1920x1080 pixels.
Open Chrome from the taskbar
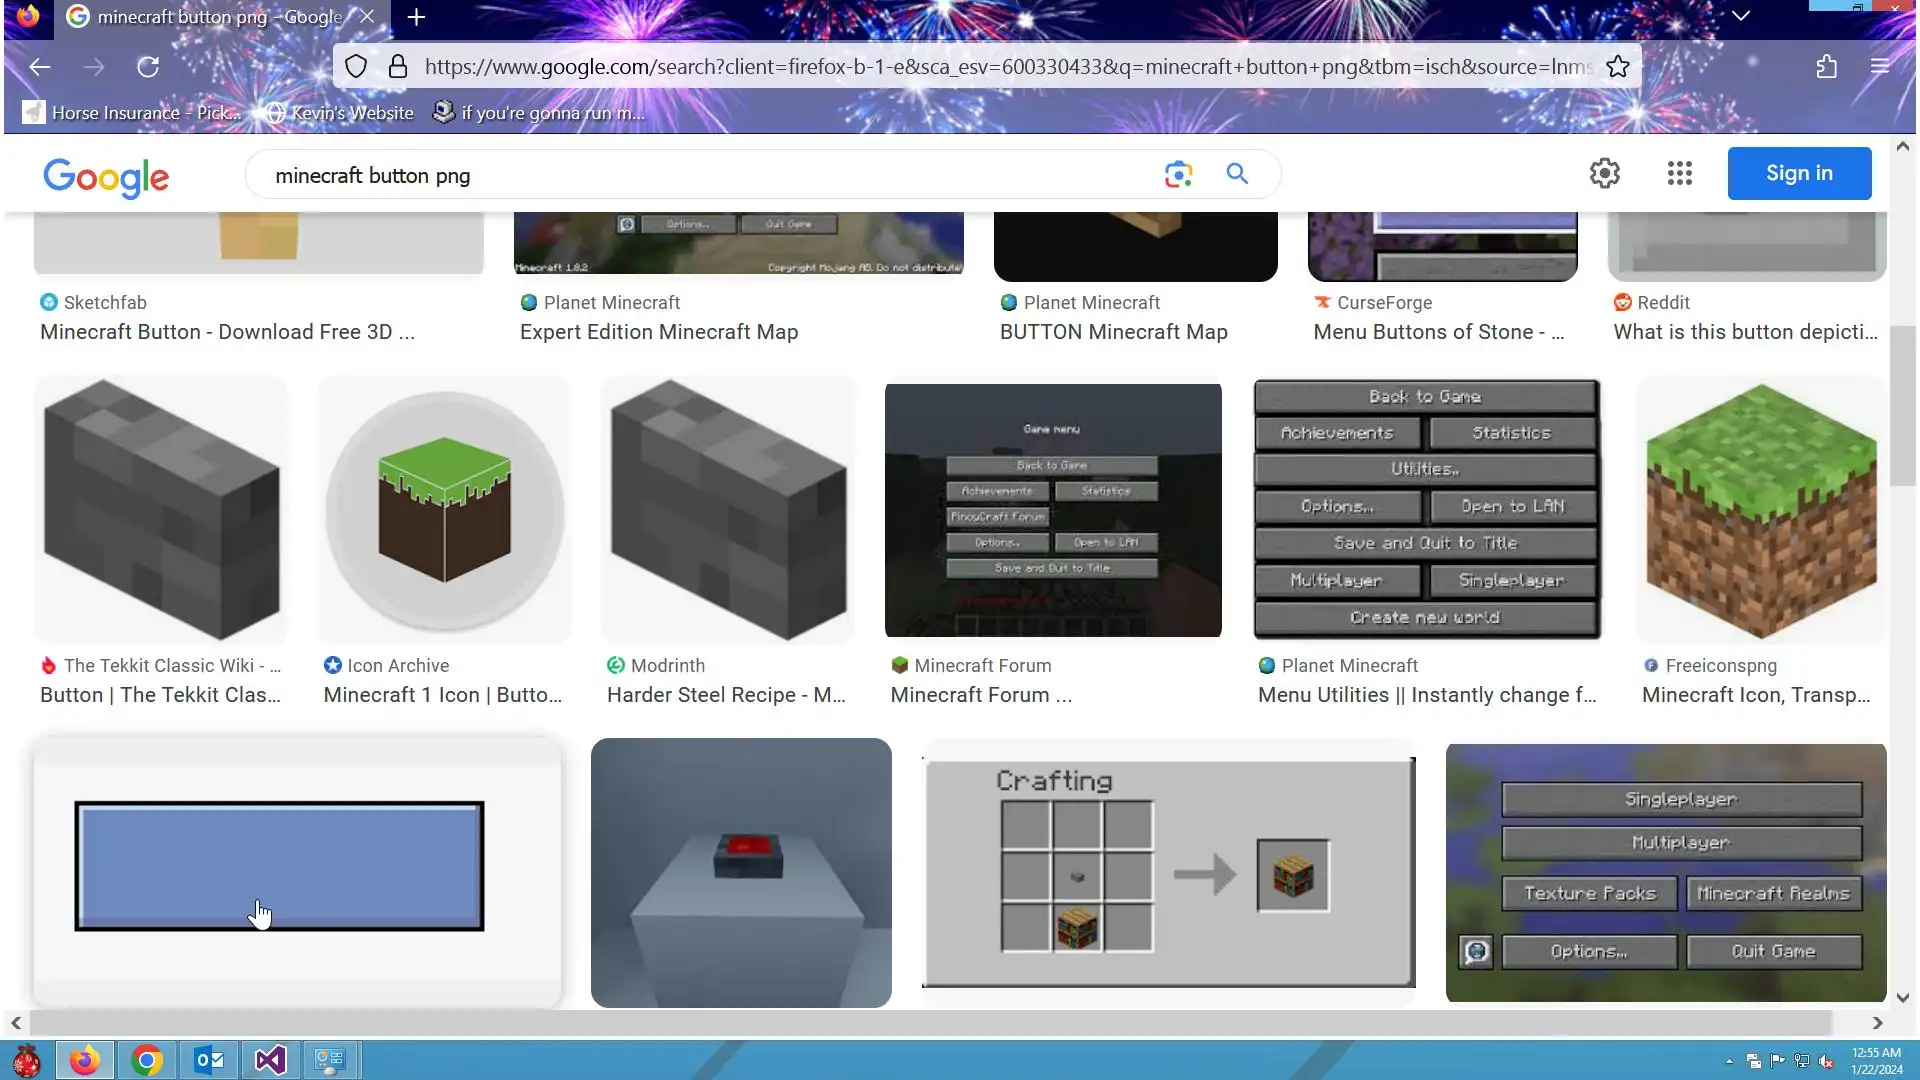tap(147, 1059)
